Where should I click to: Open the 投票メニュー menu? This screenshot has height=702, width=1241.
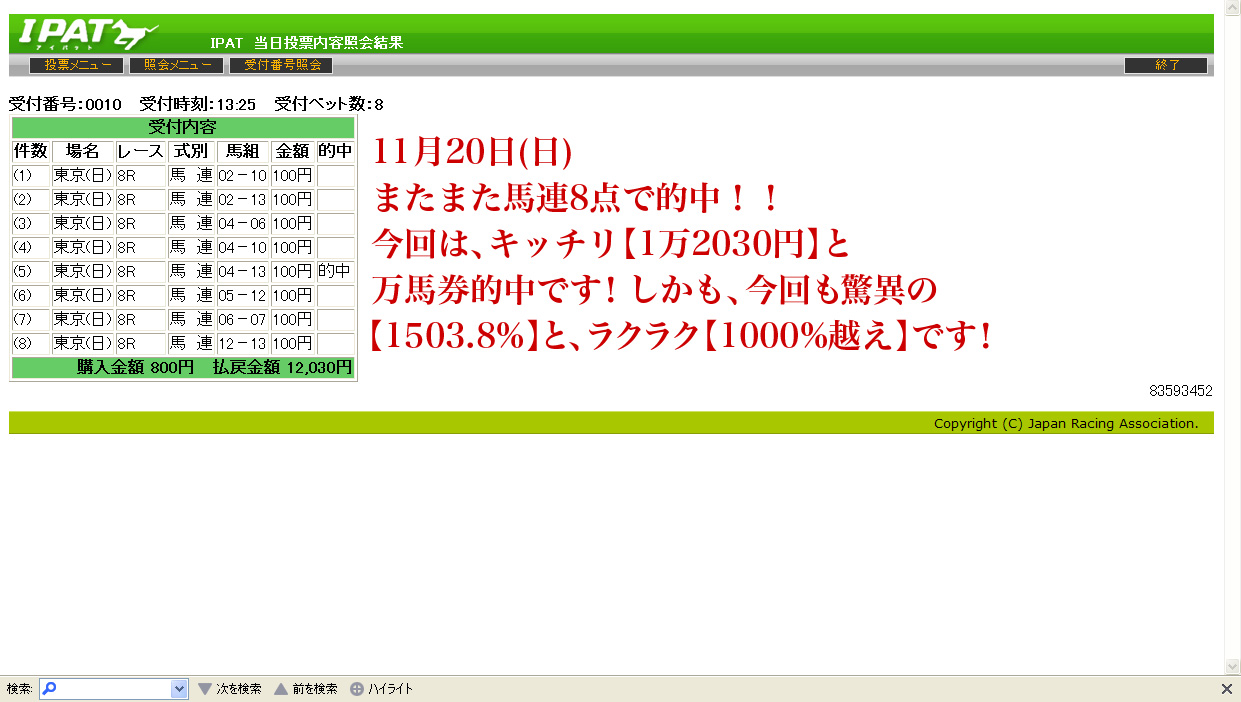(x=77, y=65)
